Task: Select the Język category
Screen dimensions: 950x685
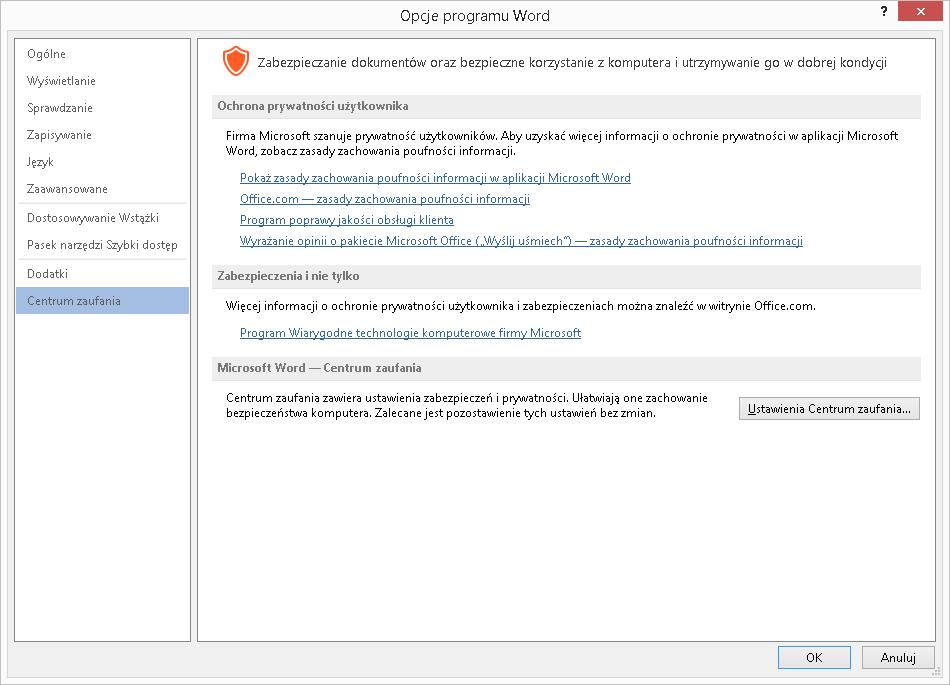Action: click(102, 162)
